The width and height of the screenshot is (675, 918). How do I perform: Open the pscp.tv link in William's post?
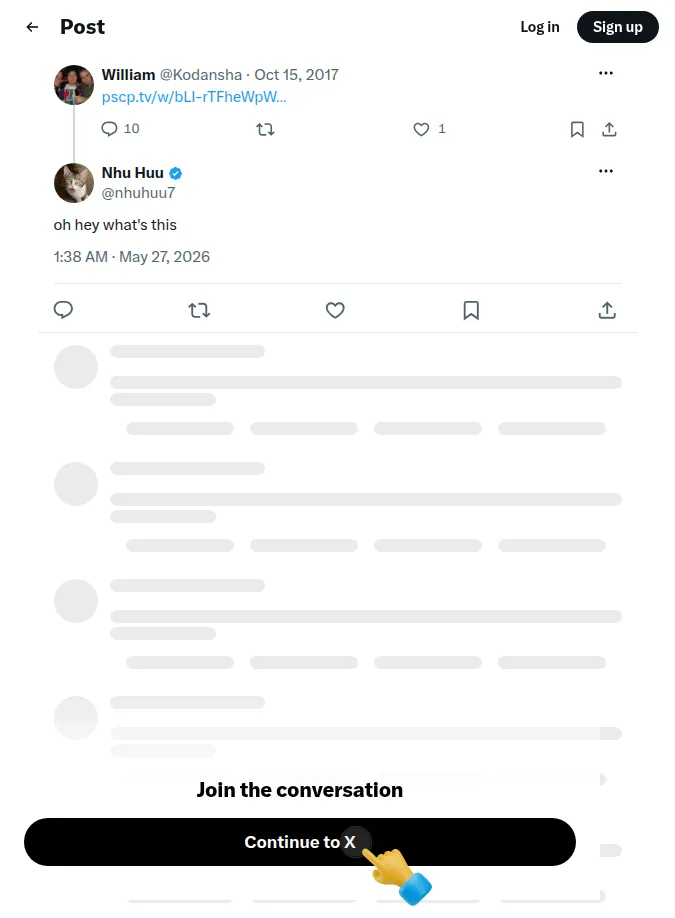[194, 97]
